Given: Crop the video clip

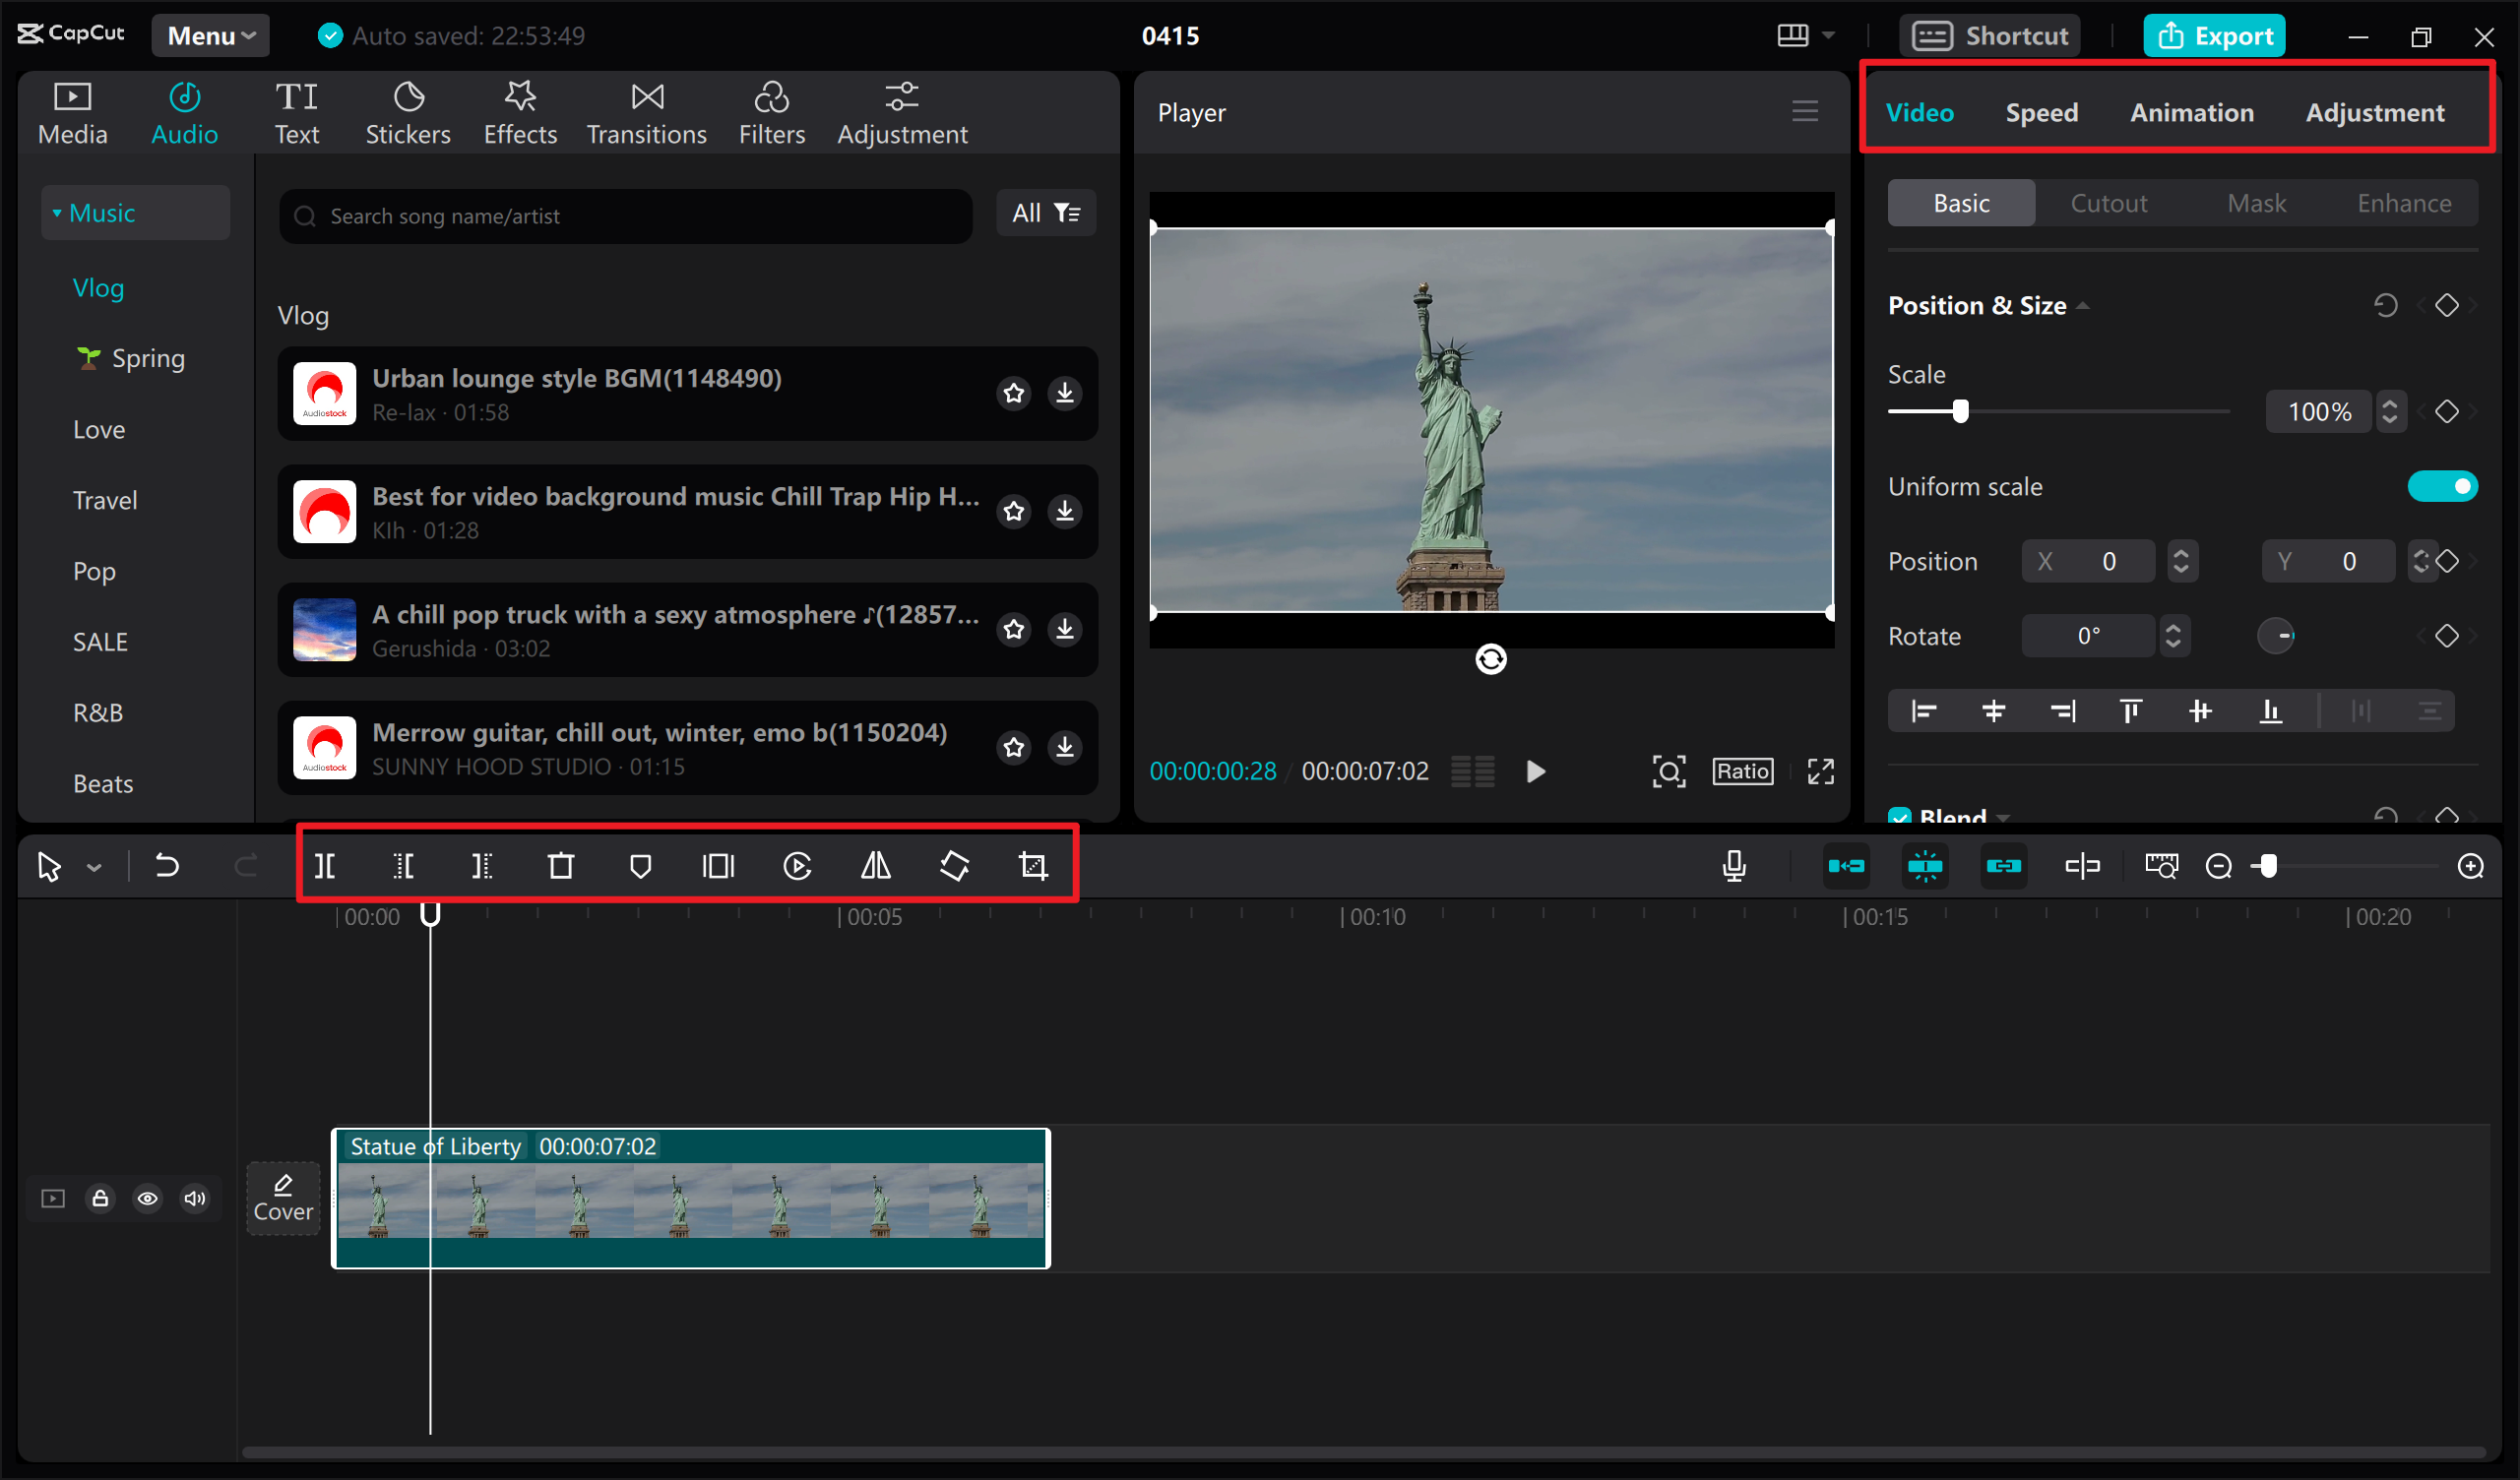Looking at the screenshot, I should click(x=1032, y=866).
